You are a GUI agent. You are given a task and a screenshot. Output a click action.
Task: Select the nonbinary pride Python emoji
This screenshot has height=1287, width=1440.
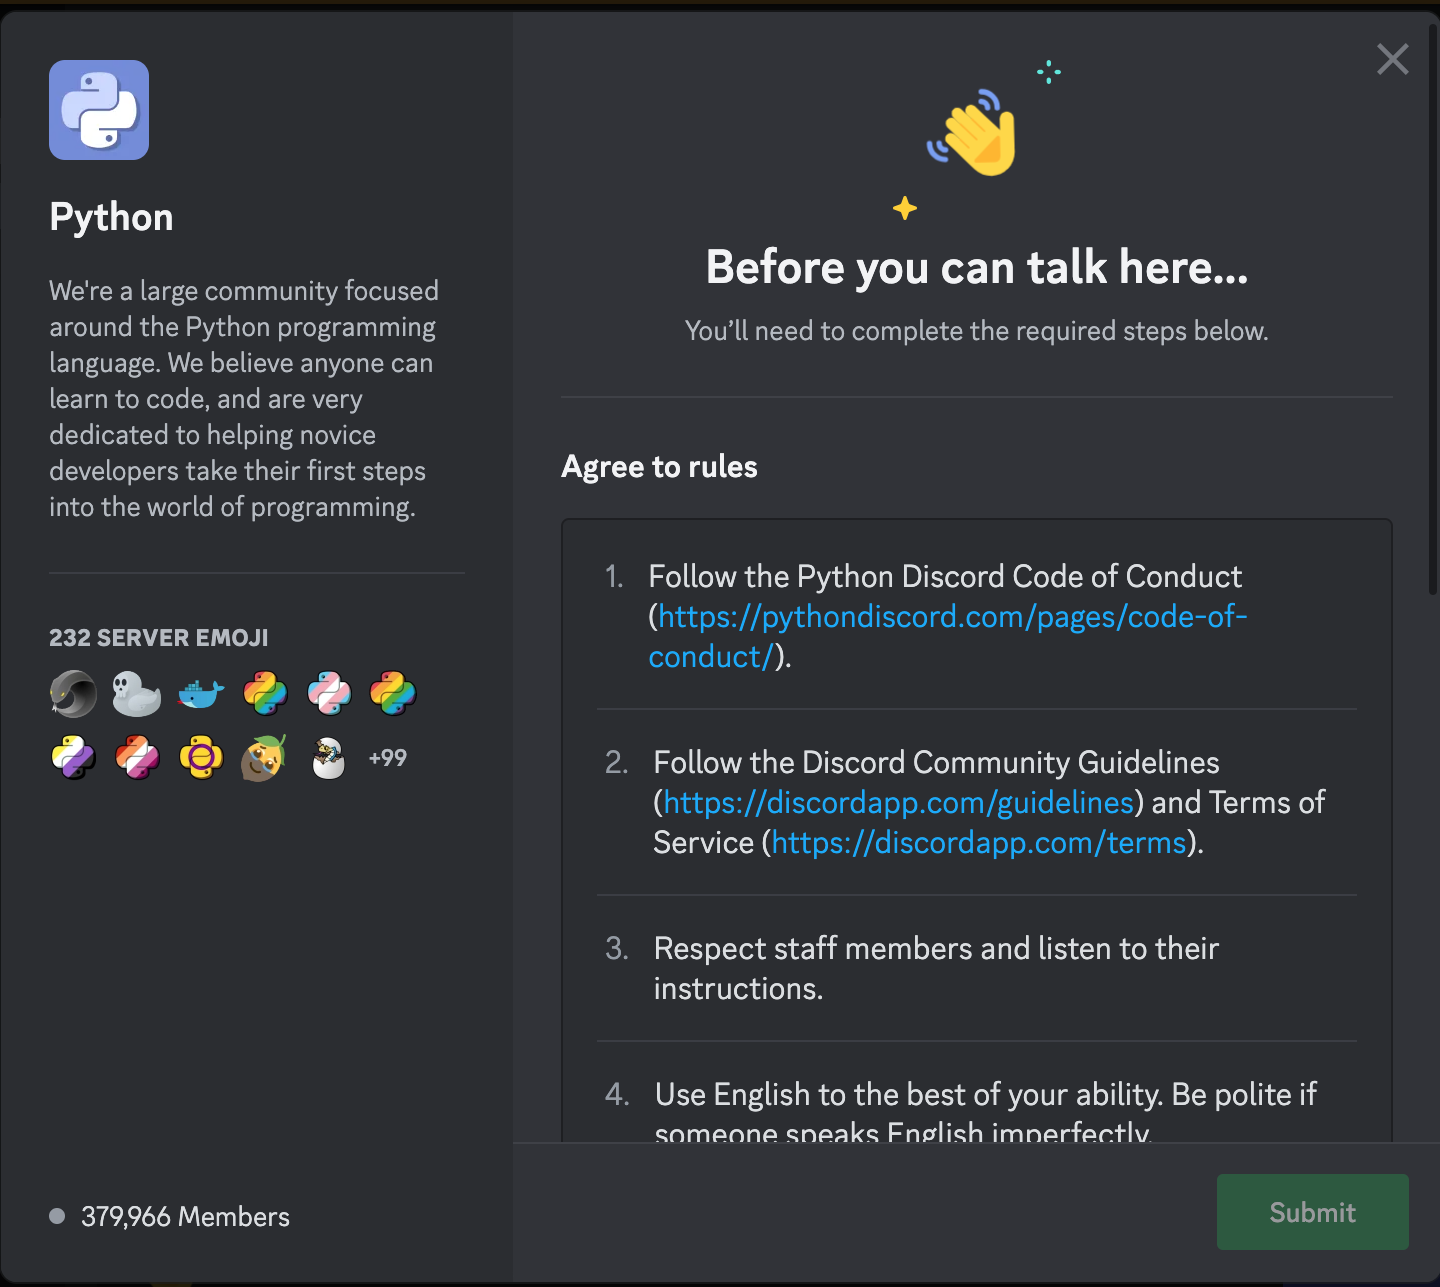tap(73, 758)
